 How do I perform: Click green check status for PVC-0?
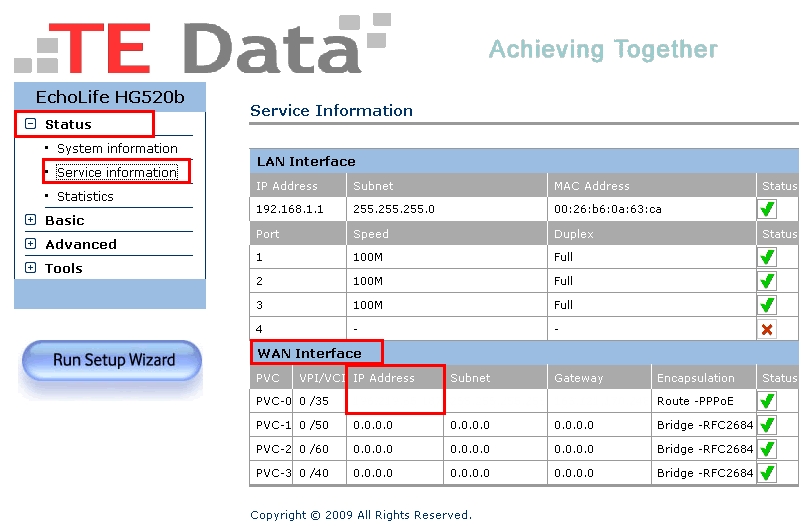coord(767,401)
